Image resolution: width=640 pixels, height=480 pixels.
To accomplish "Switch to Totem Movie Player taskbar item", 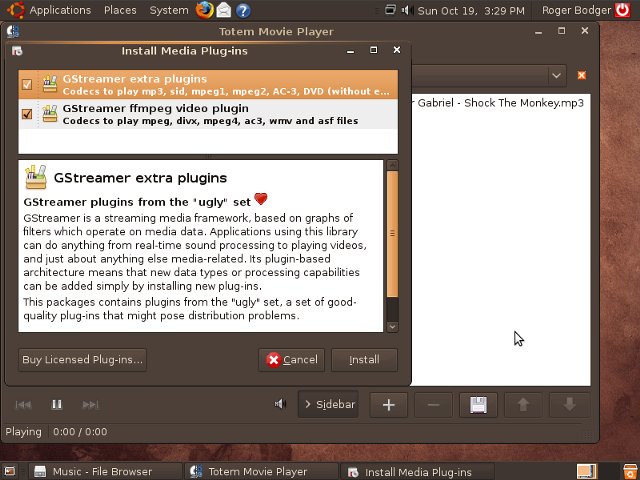I will (x=261, y=472).
